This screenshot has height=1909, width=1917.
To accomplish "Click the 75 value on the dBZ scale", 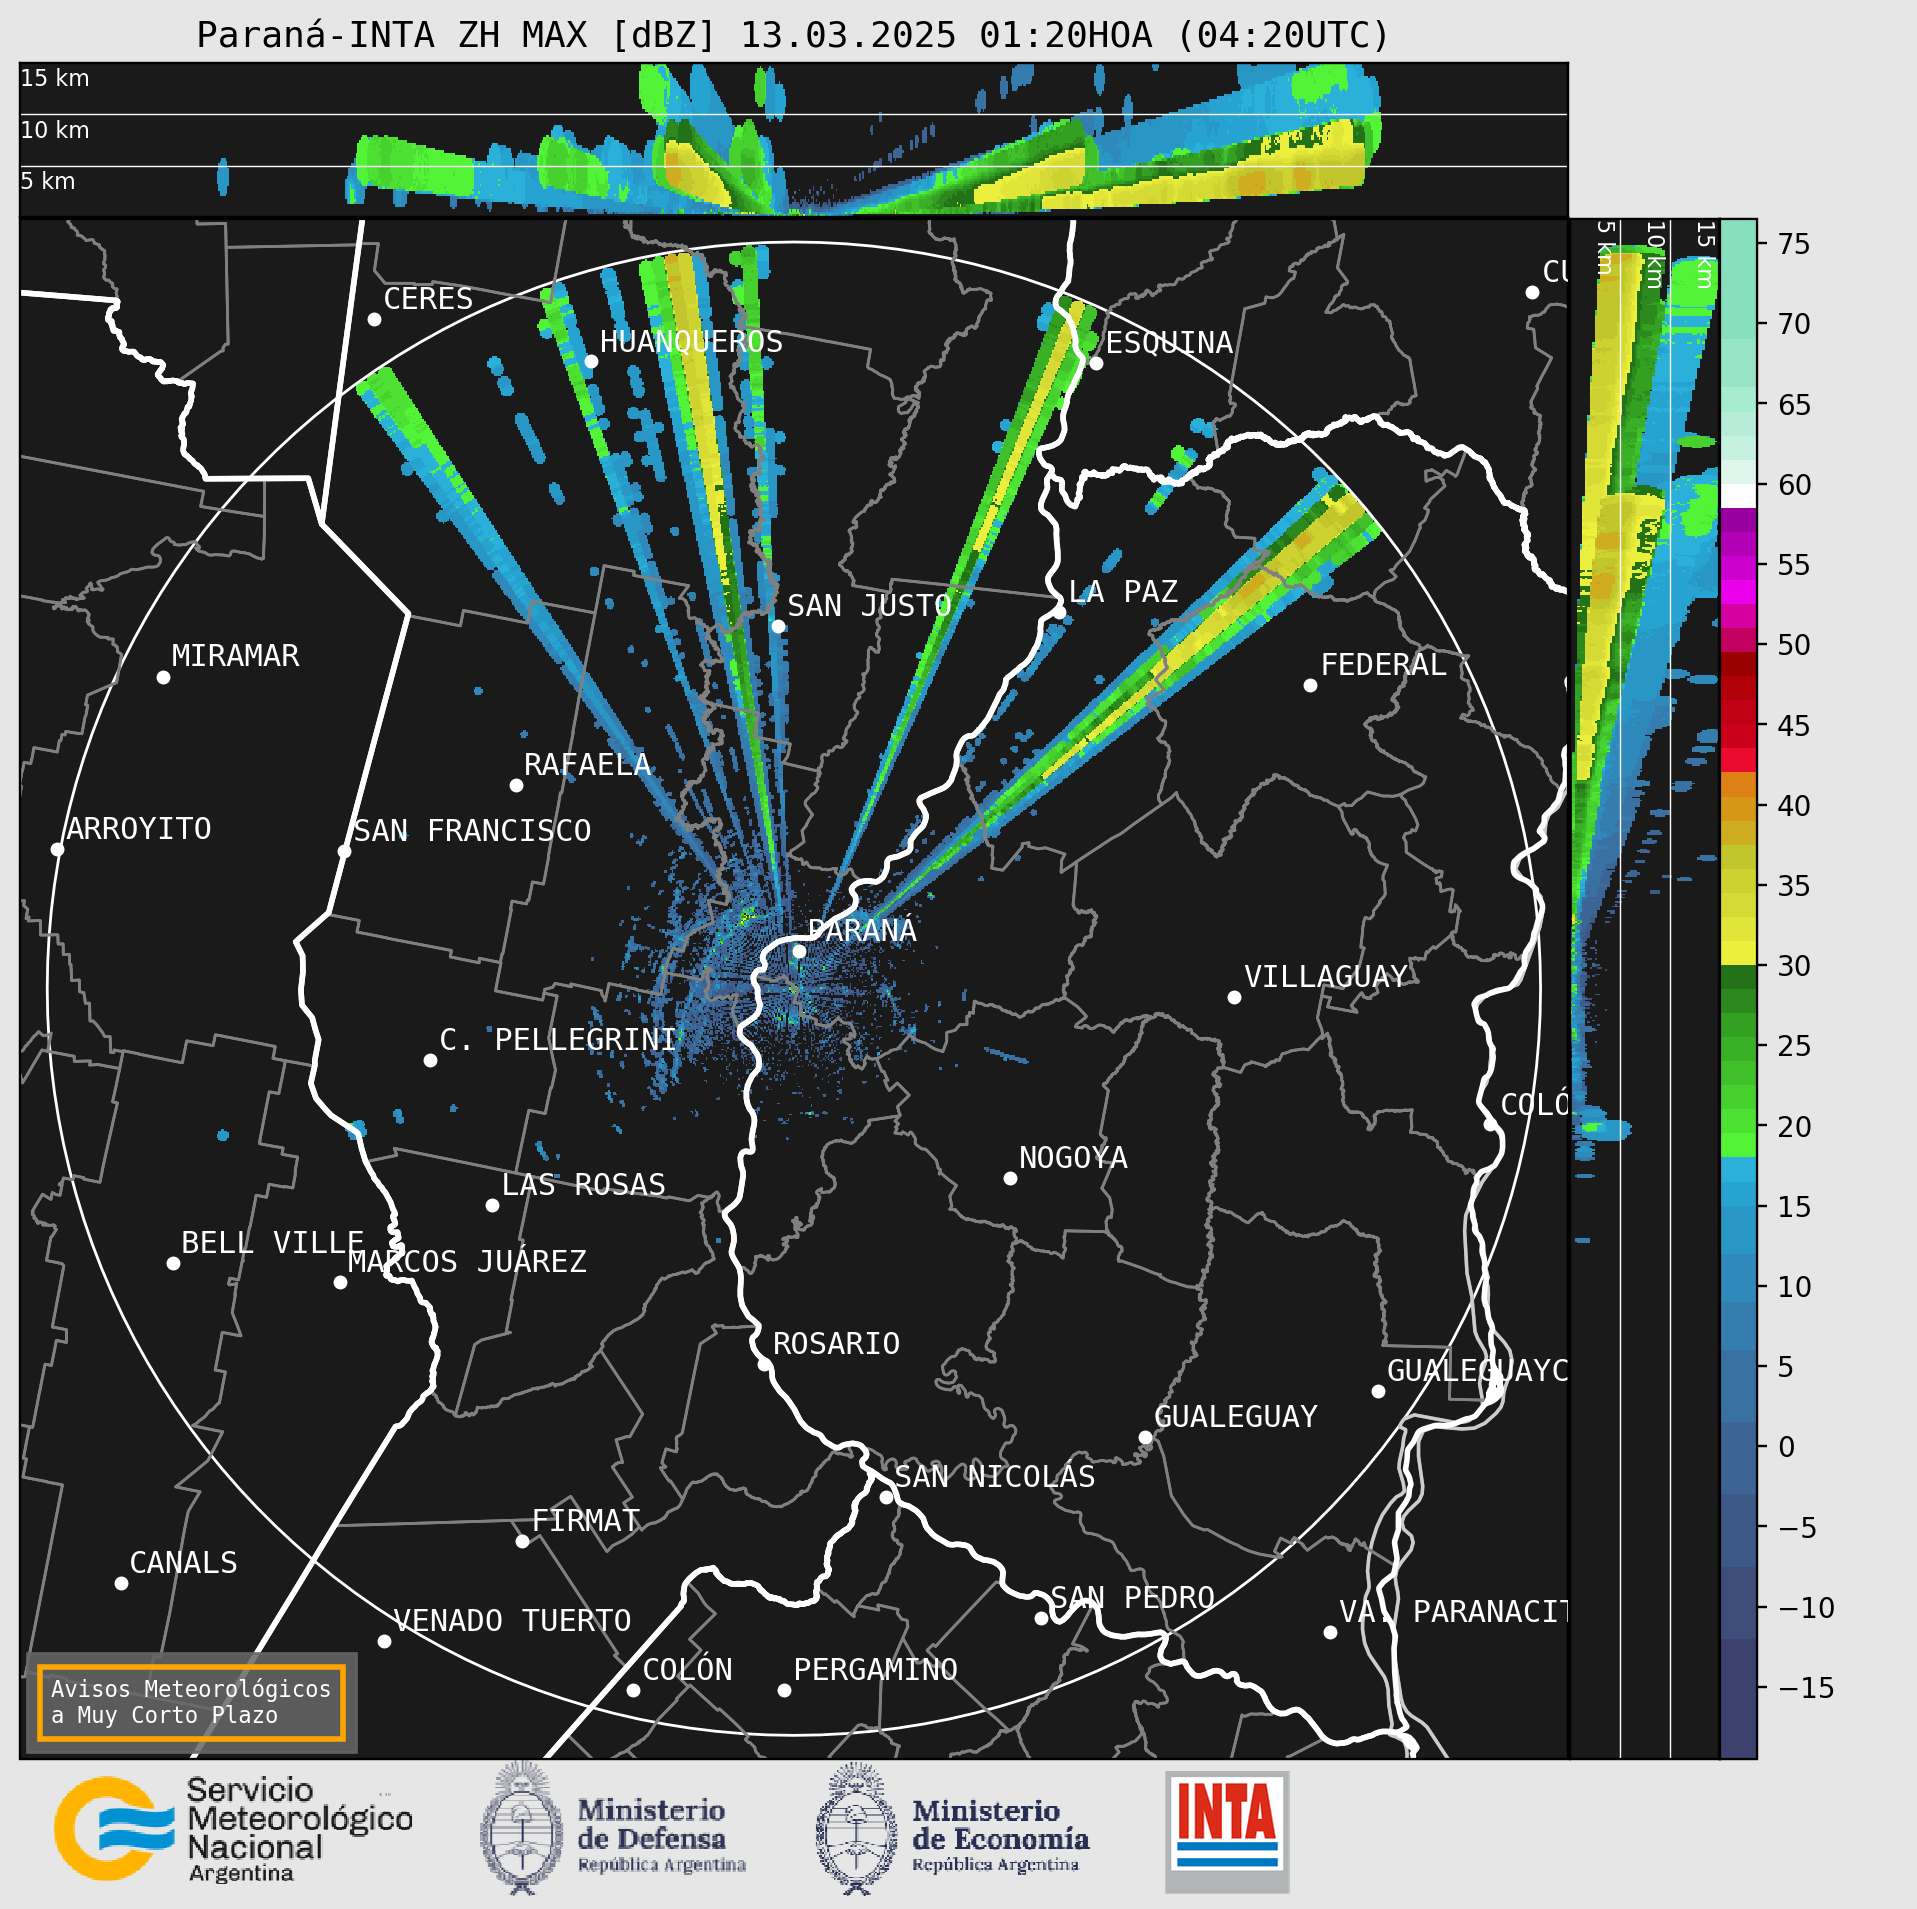I will coord(1794,244).
